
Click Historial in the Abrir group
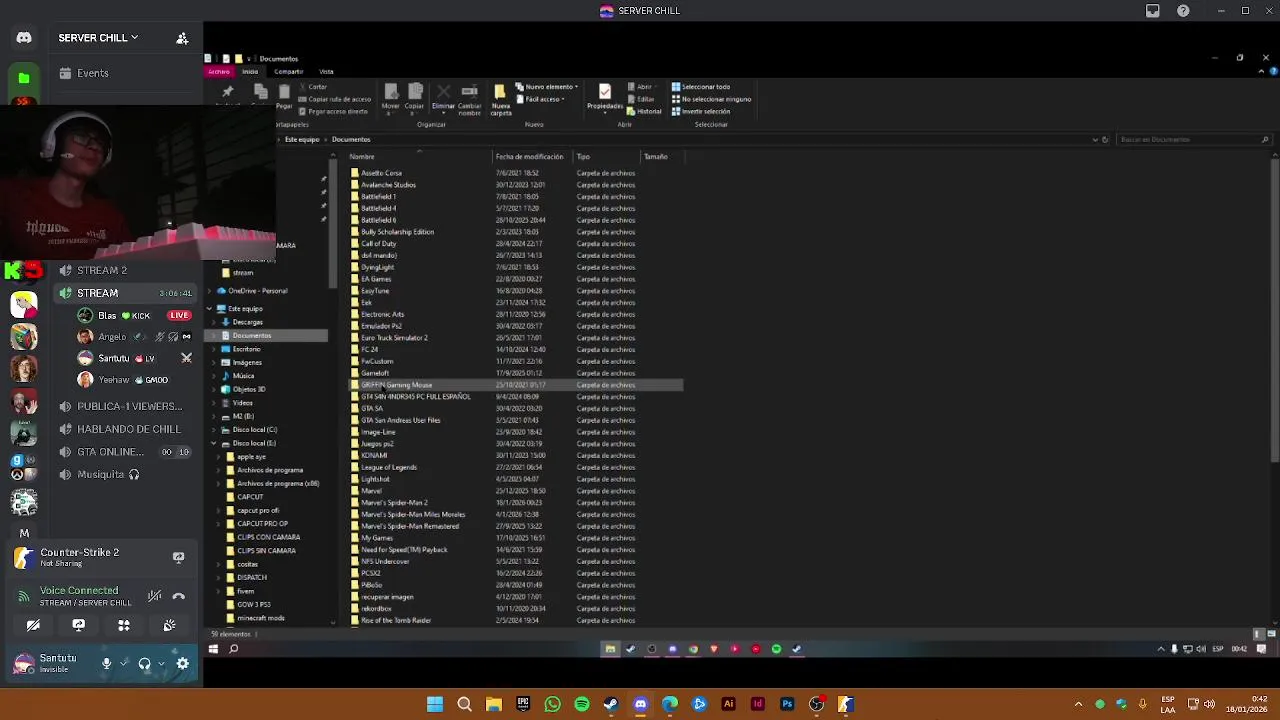(x=644, y=111)
